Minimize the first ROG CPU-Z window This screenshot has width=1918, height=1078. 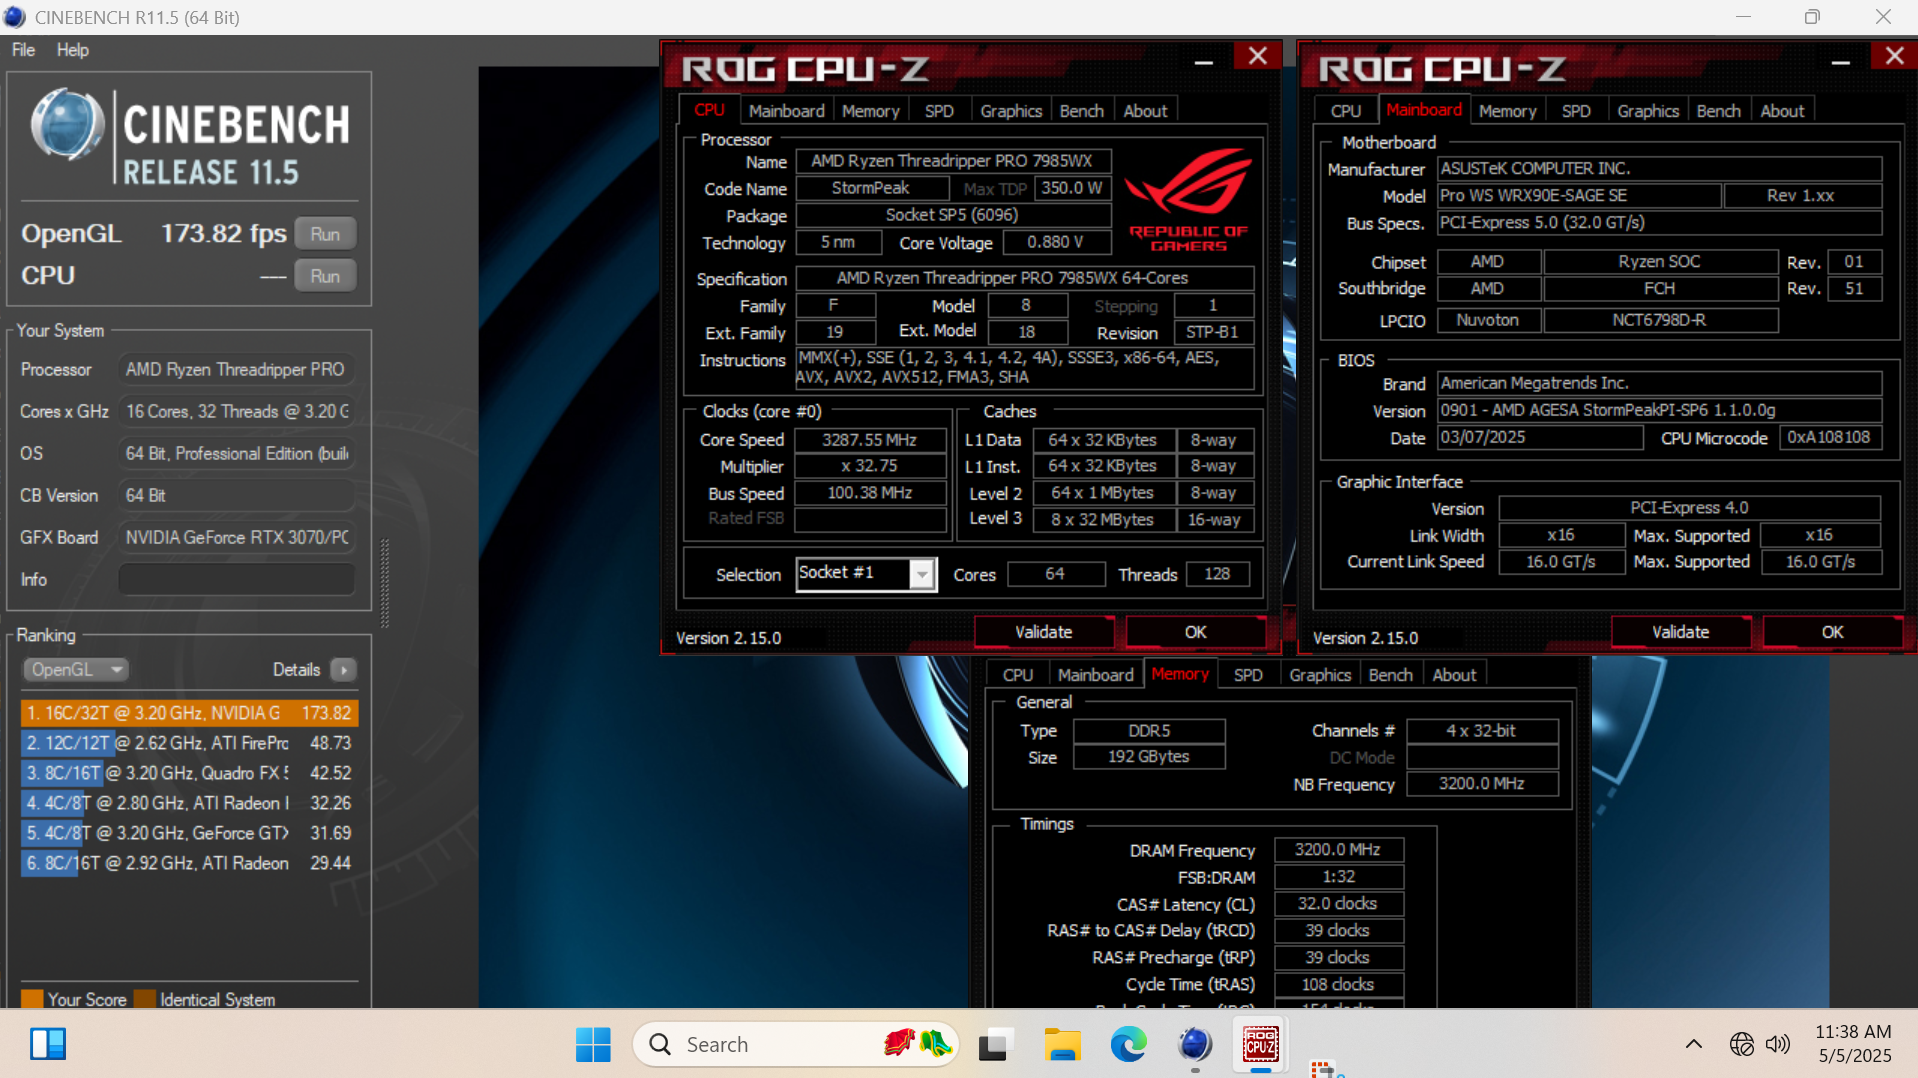[1204, 62]
